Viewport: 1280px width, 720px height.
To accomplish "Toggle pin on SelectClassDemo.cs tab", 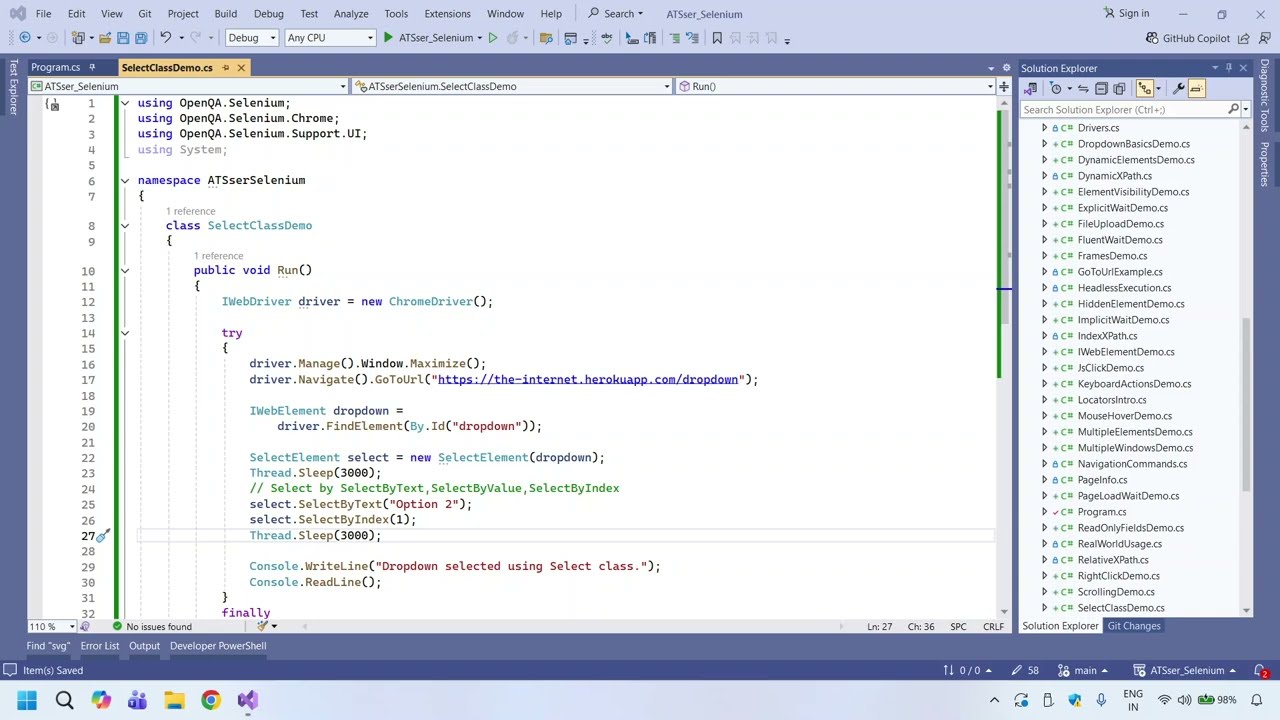I will pyautogui.click(x=226, y=68).
